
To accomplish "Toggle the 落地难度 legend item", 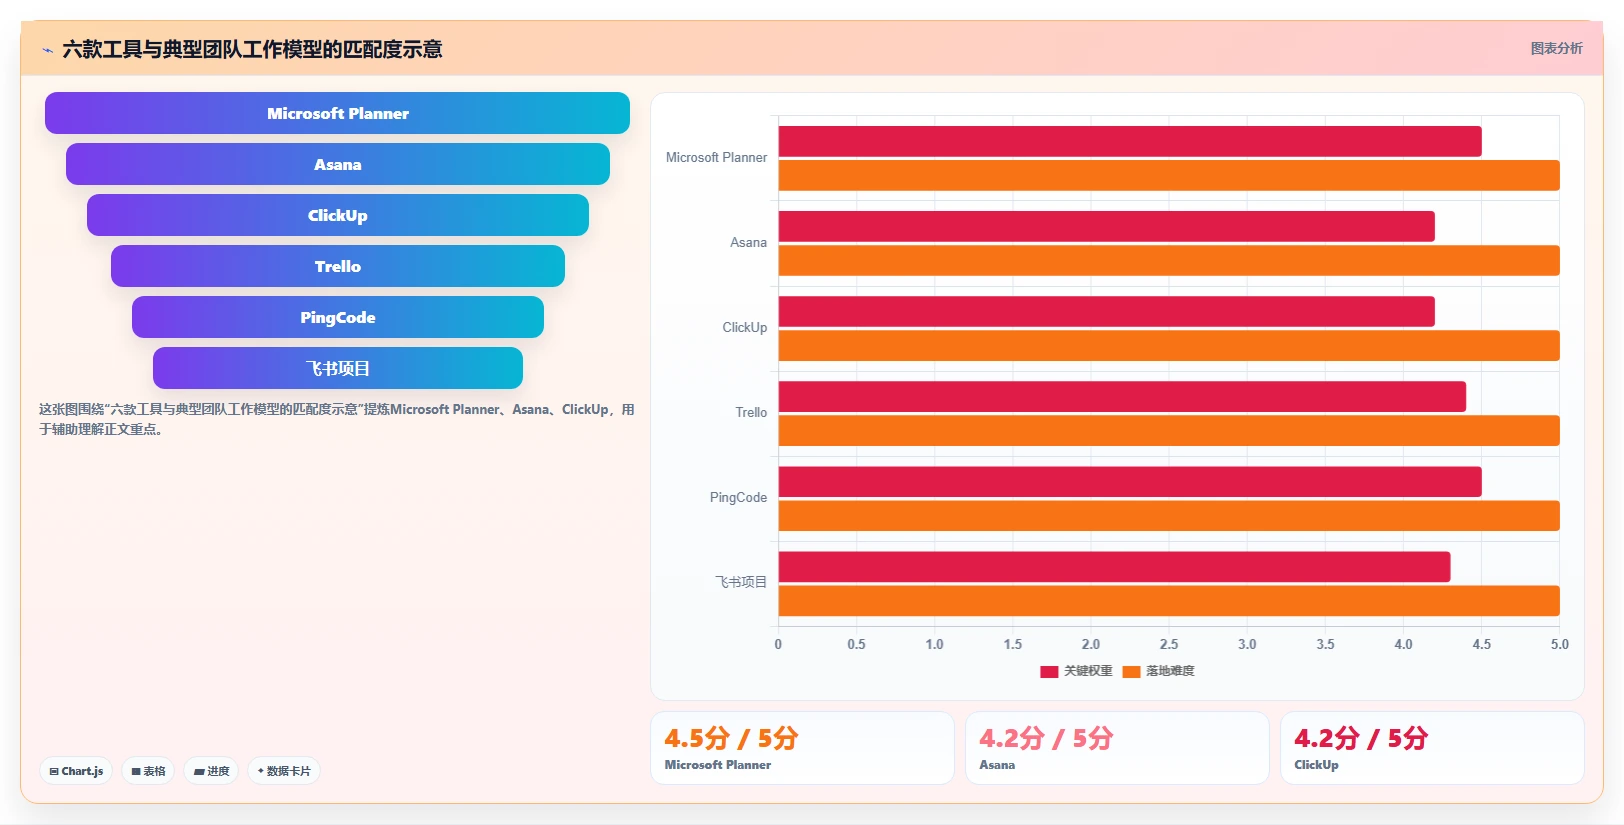I will click(1158, 671).
